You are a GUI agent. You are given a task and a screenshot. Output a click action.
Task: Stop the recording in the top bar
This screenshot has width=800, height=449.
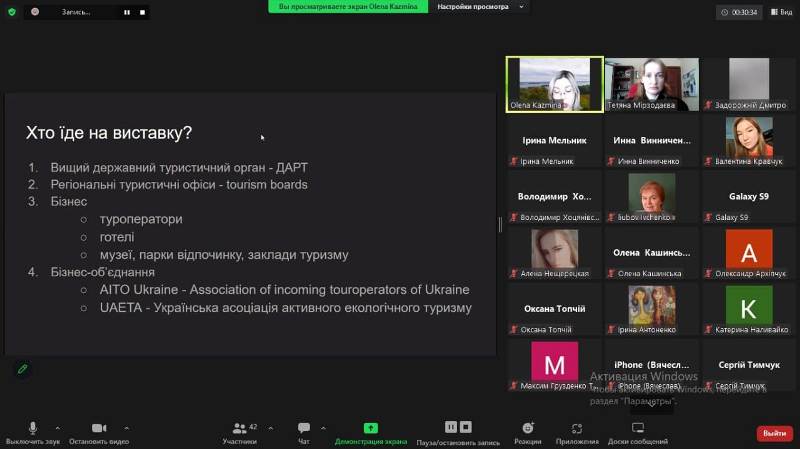[142, 12]
